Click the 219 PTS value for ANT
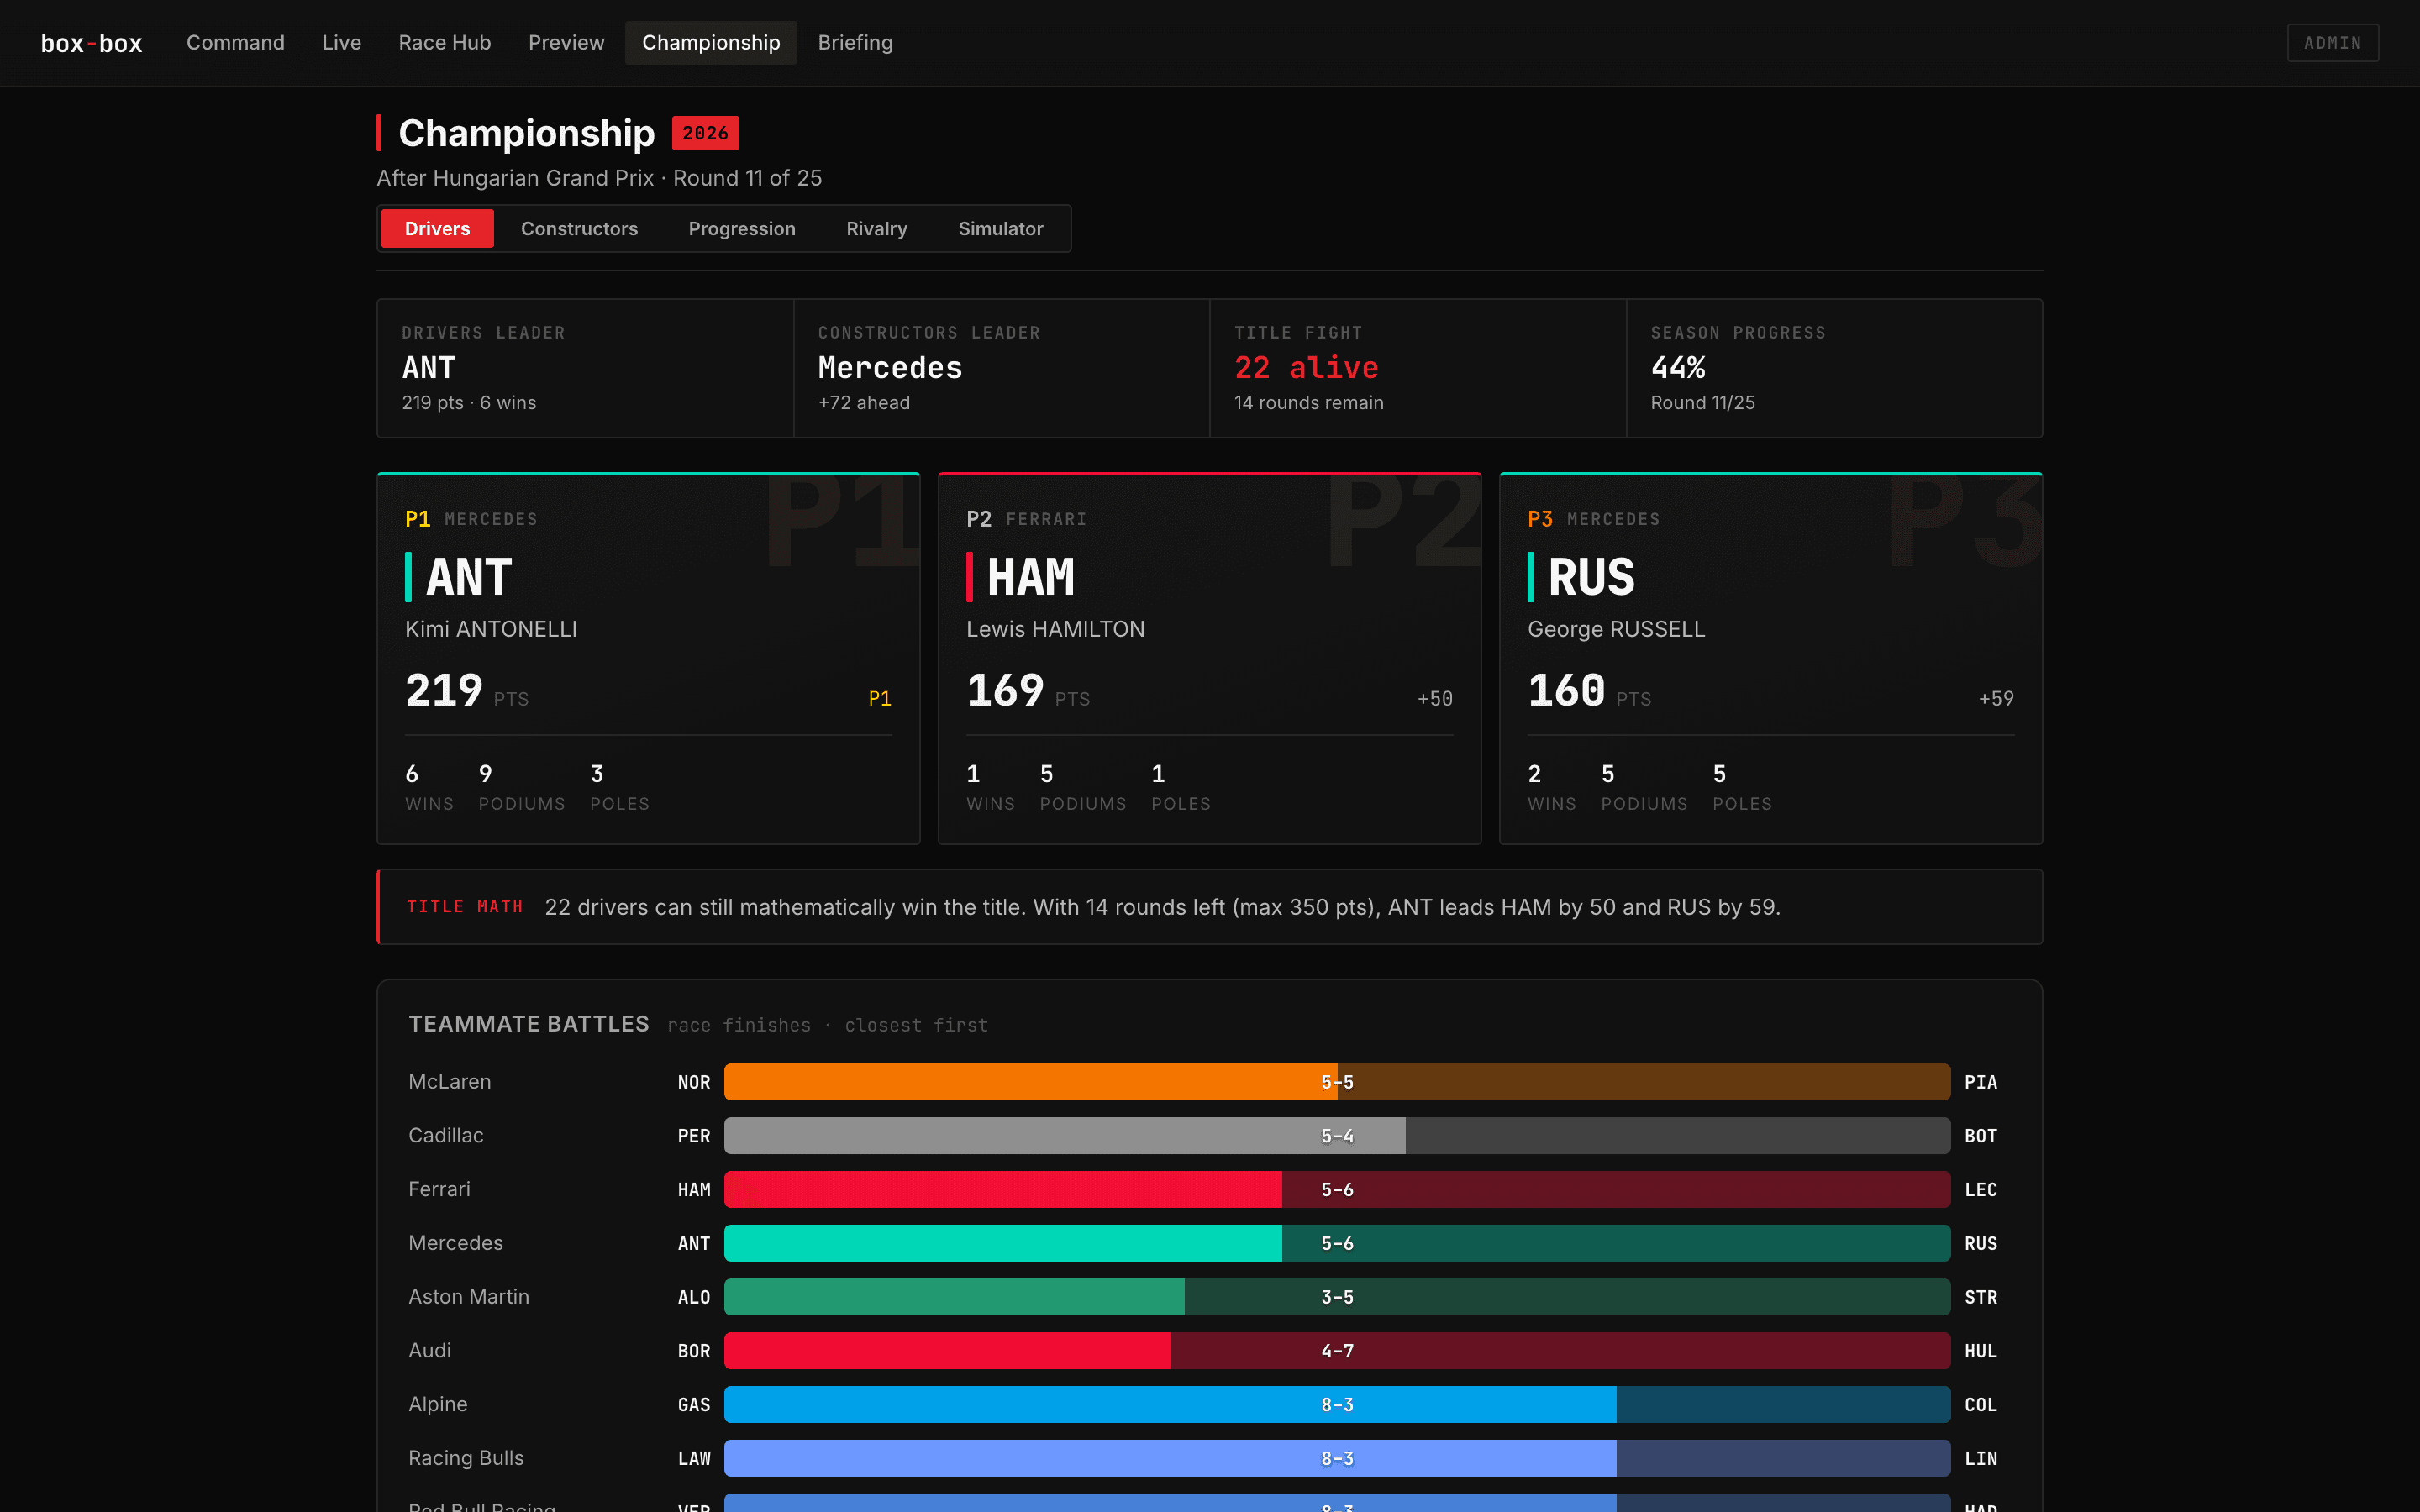The height and width of the screenshot is (1512, 2420). point(467,691)
